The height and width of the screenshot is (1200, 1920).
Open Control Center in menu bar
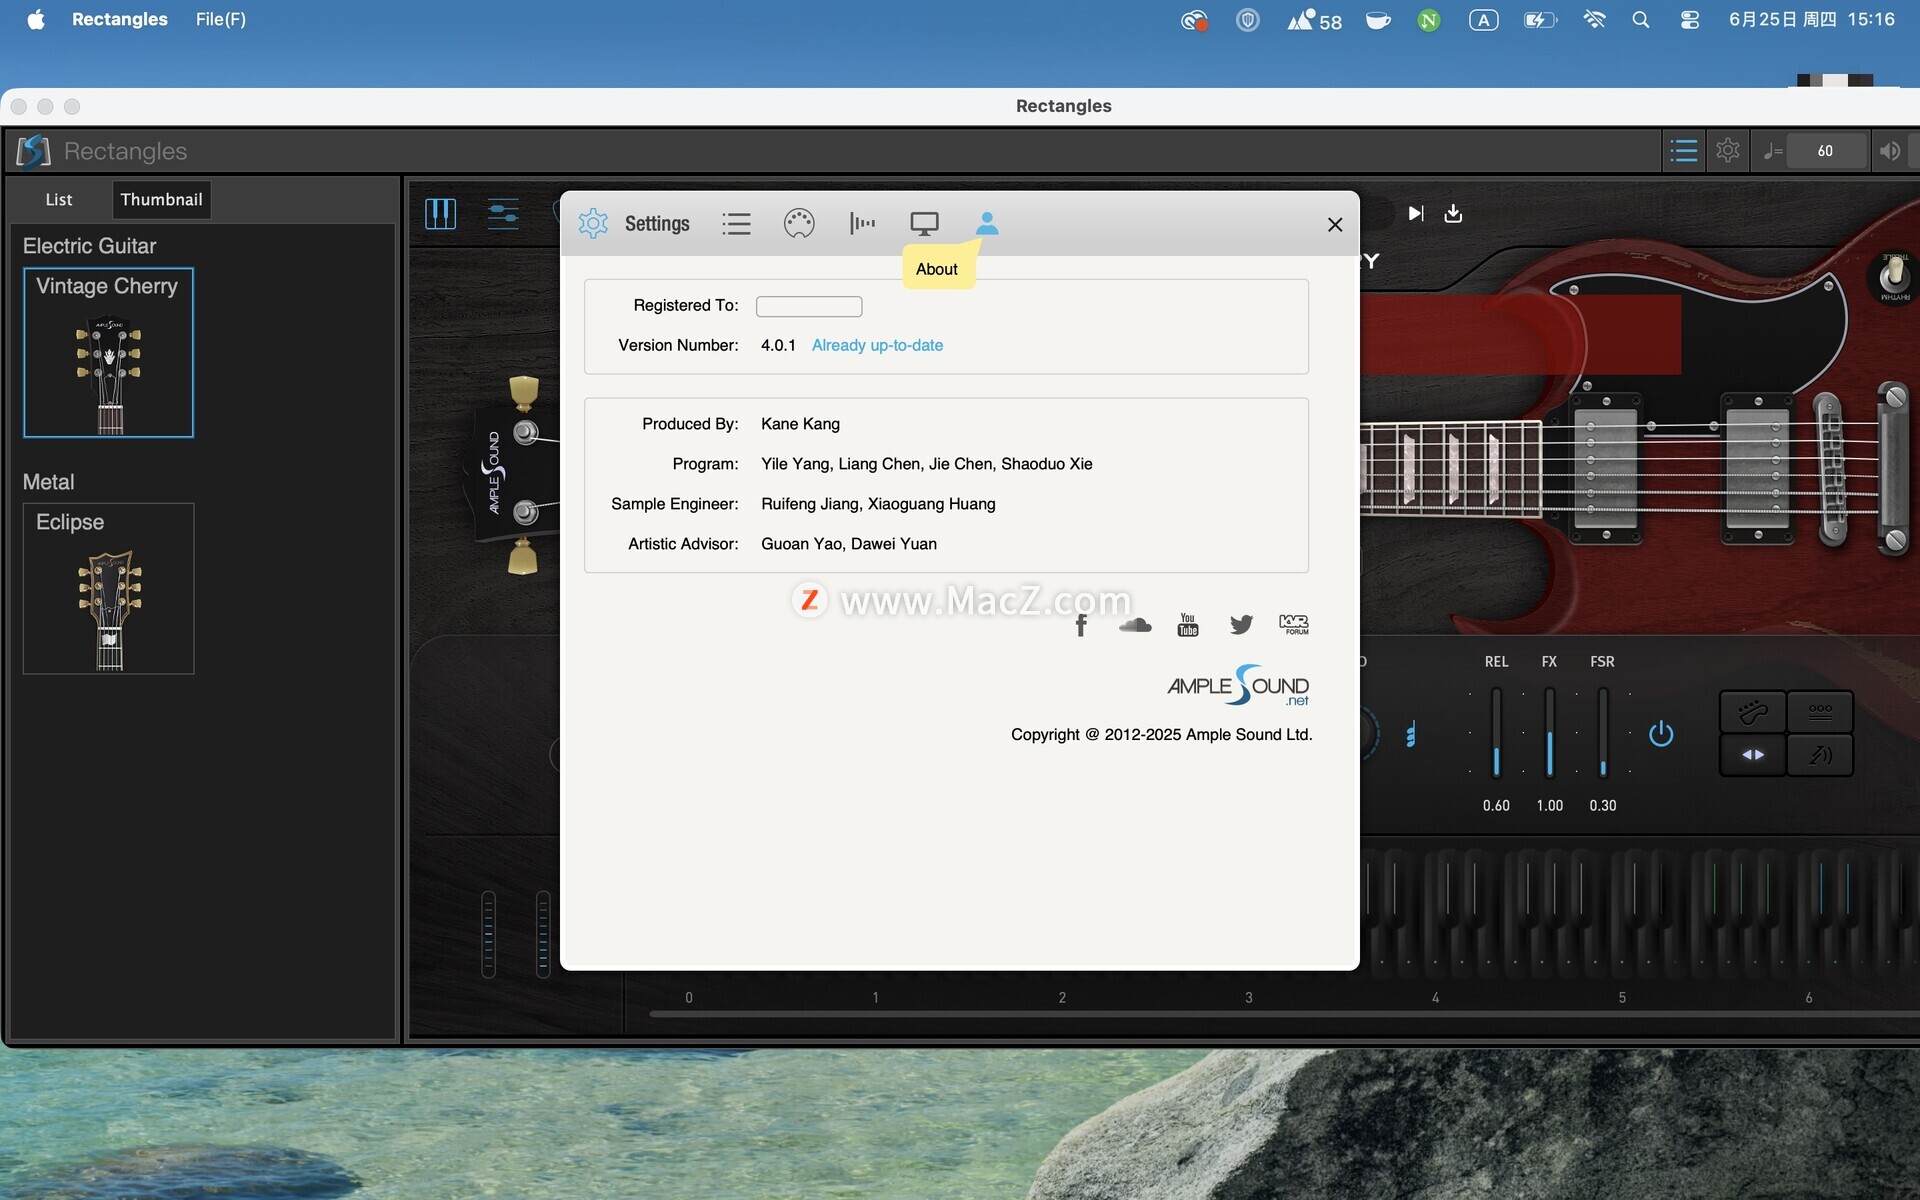[1690, 20]
